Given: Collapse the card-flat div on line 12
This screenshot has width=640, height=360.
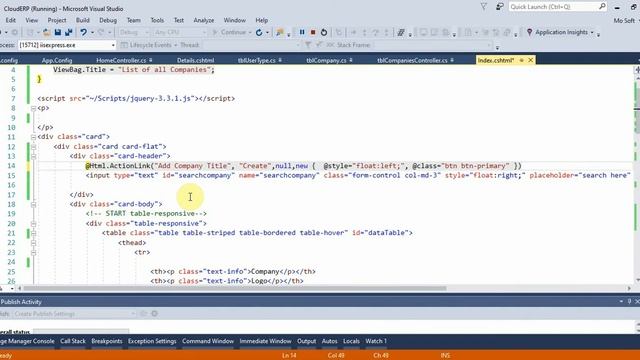Looking at the screenshot, I should point(33,147).
